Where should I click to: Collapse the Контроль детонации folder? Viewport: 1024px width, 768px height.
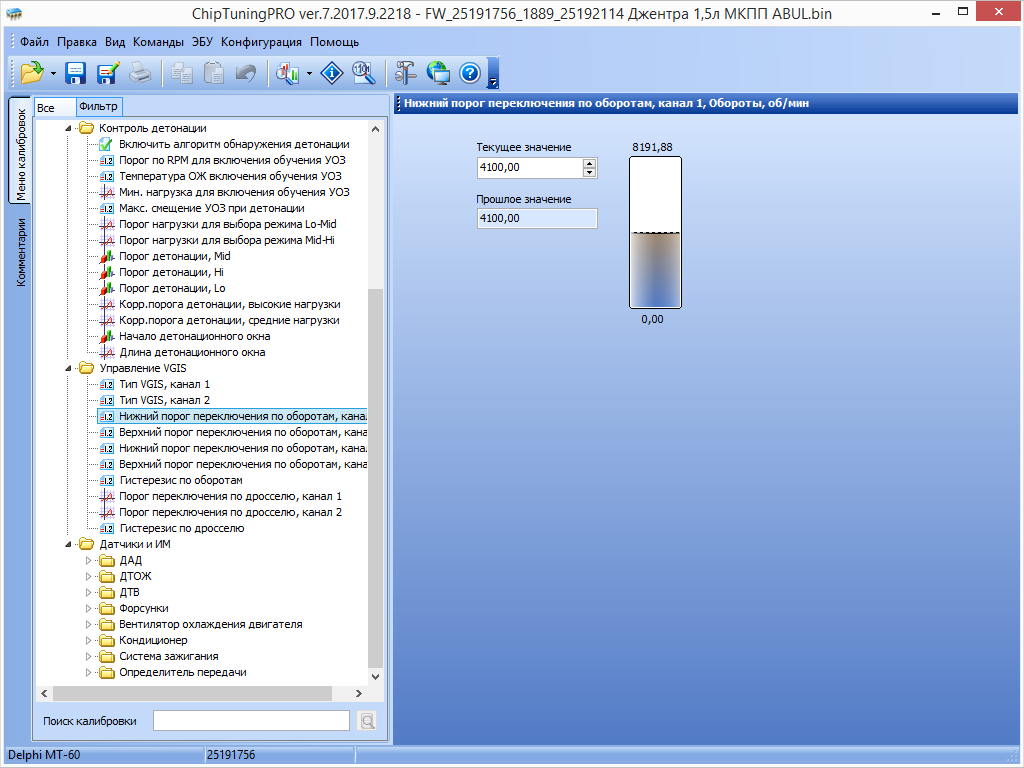68,129
